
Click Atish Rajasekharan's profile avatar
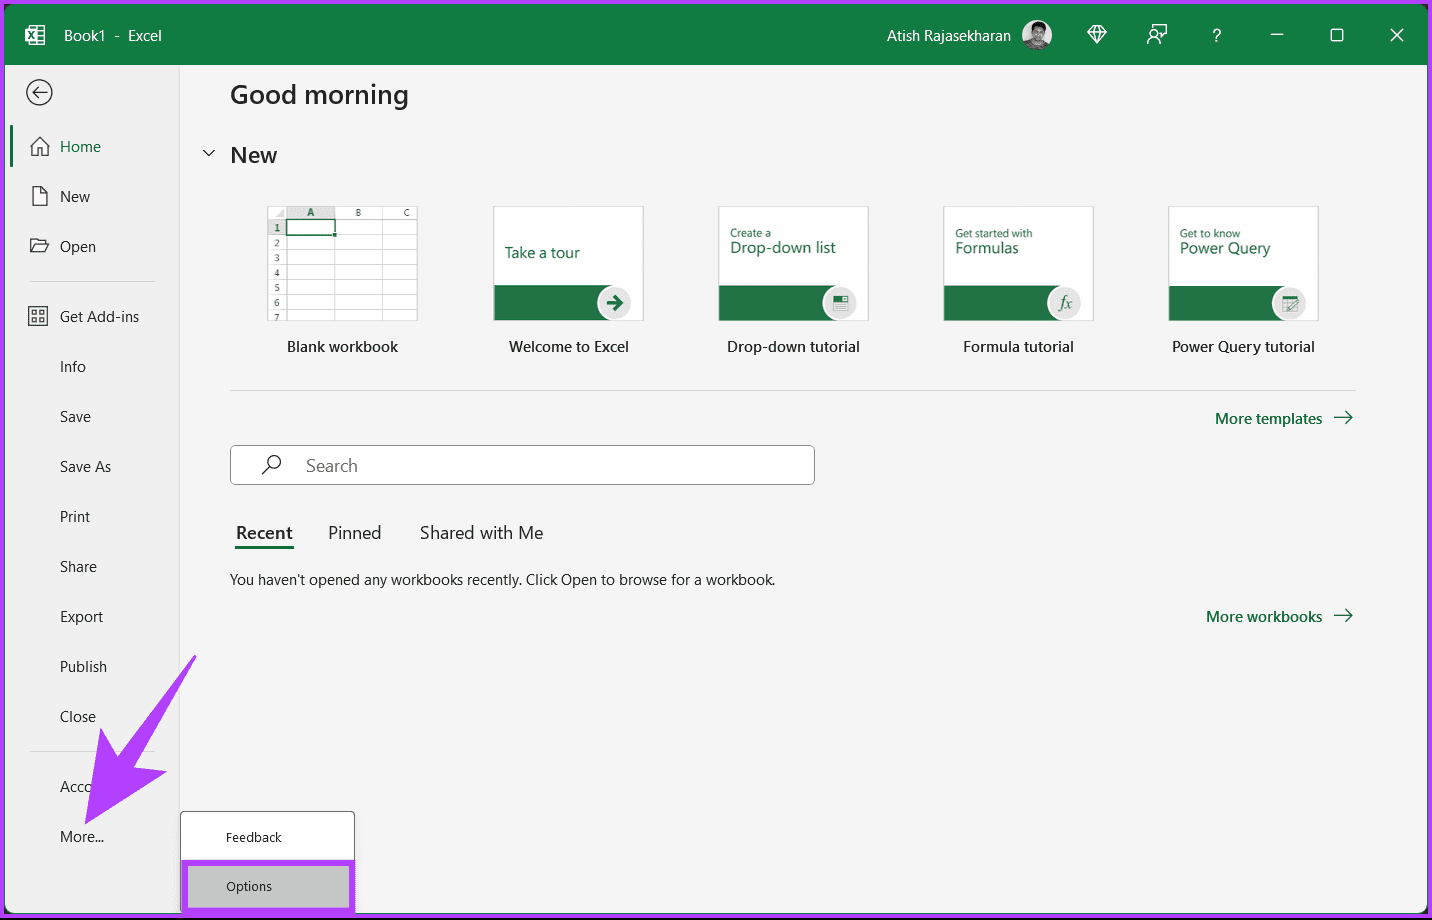(1037, 34)
